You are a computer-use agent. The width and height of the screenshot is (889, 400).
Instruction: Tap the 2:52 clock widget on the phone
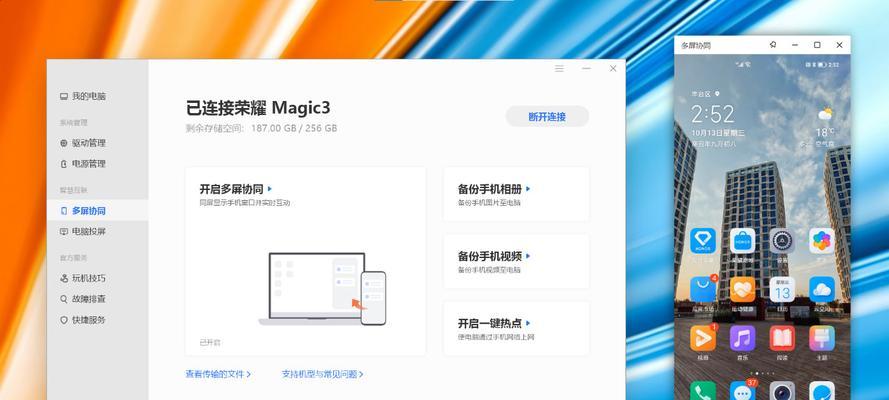713,114
